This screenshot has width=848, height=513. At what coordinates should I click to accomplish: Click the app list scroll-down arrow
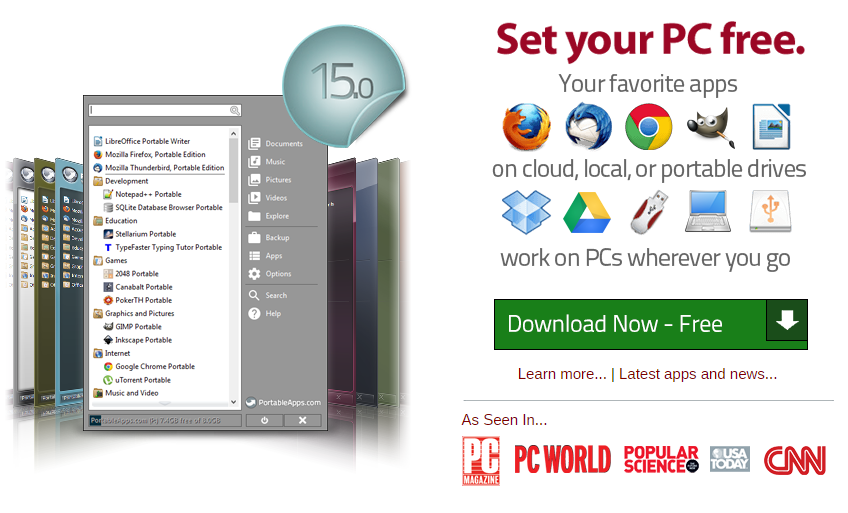(234, 402)
